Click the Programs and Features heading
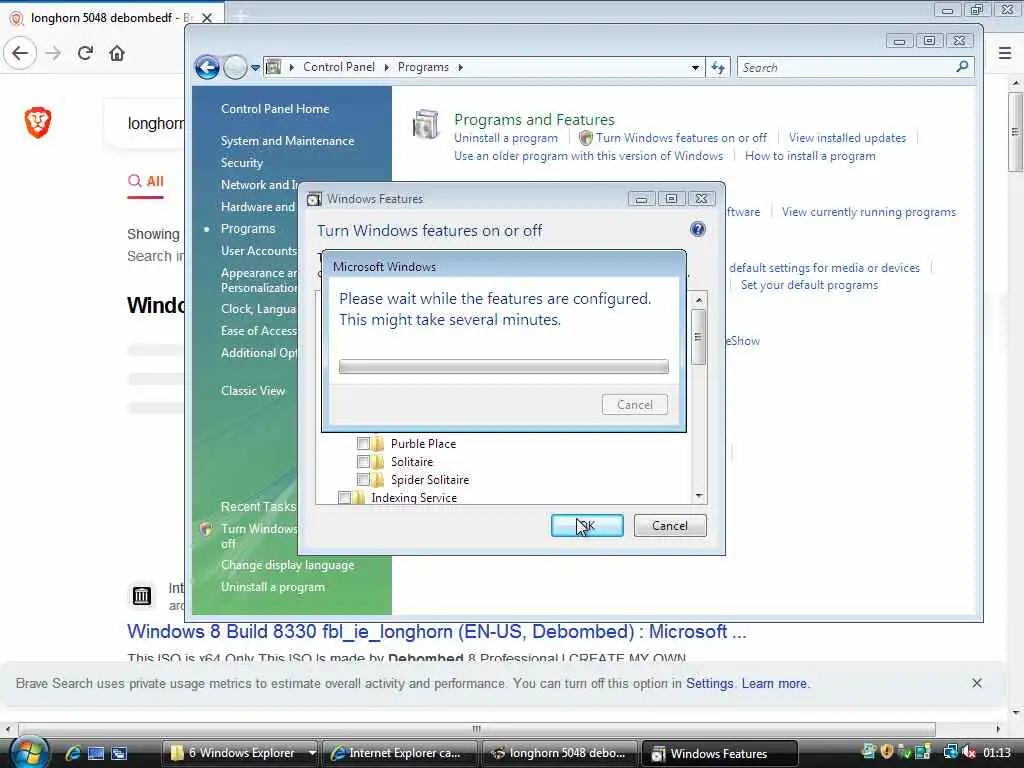 pos(534,120)
